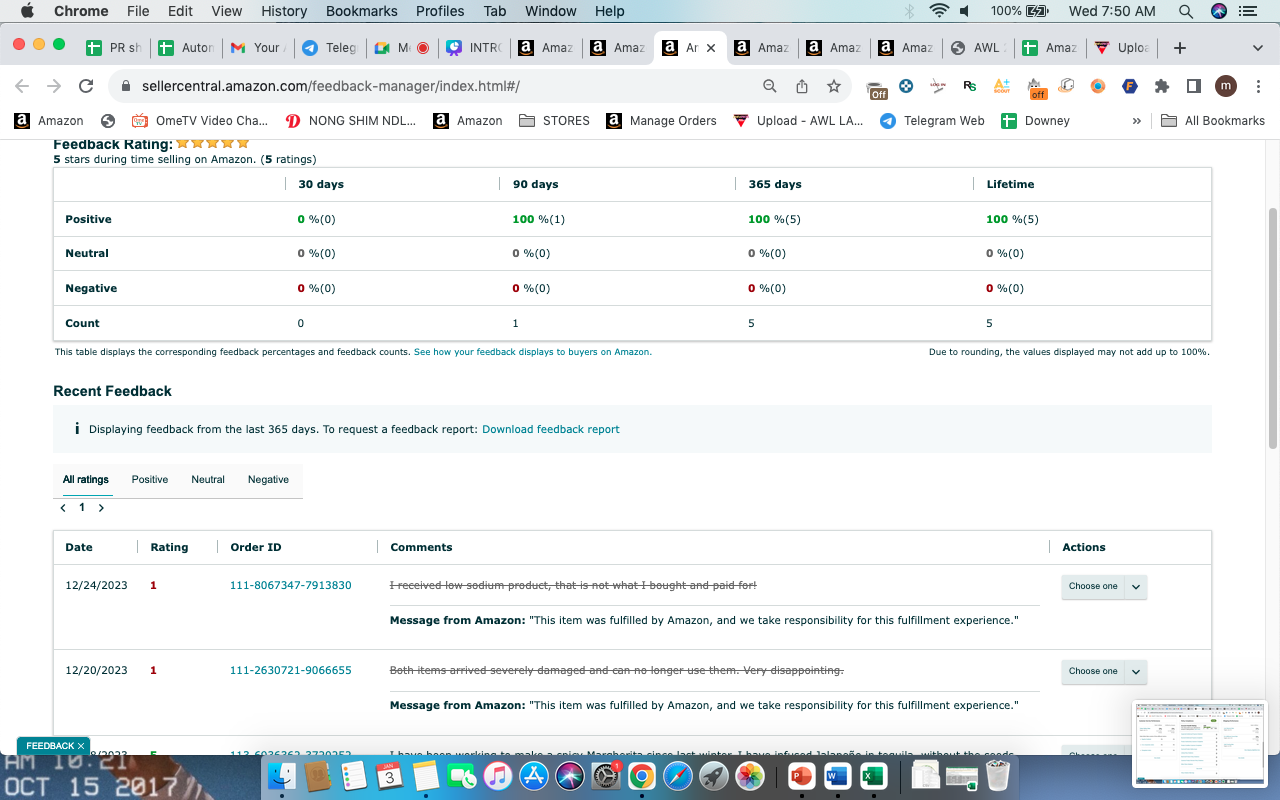The width and height of the screenshot is (1280, 800).
Task: Open the 'NONG SHIM NDL...' bookmark
Action: click(x=350, y=121)
